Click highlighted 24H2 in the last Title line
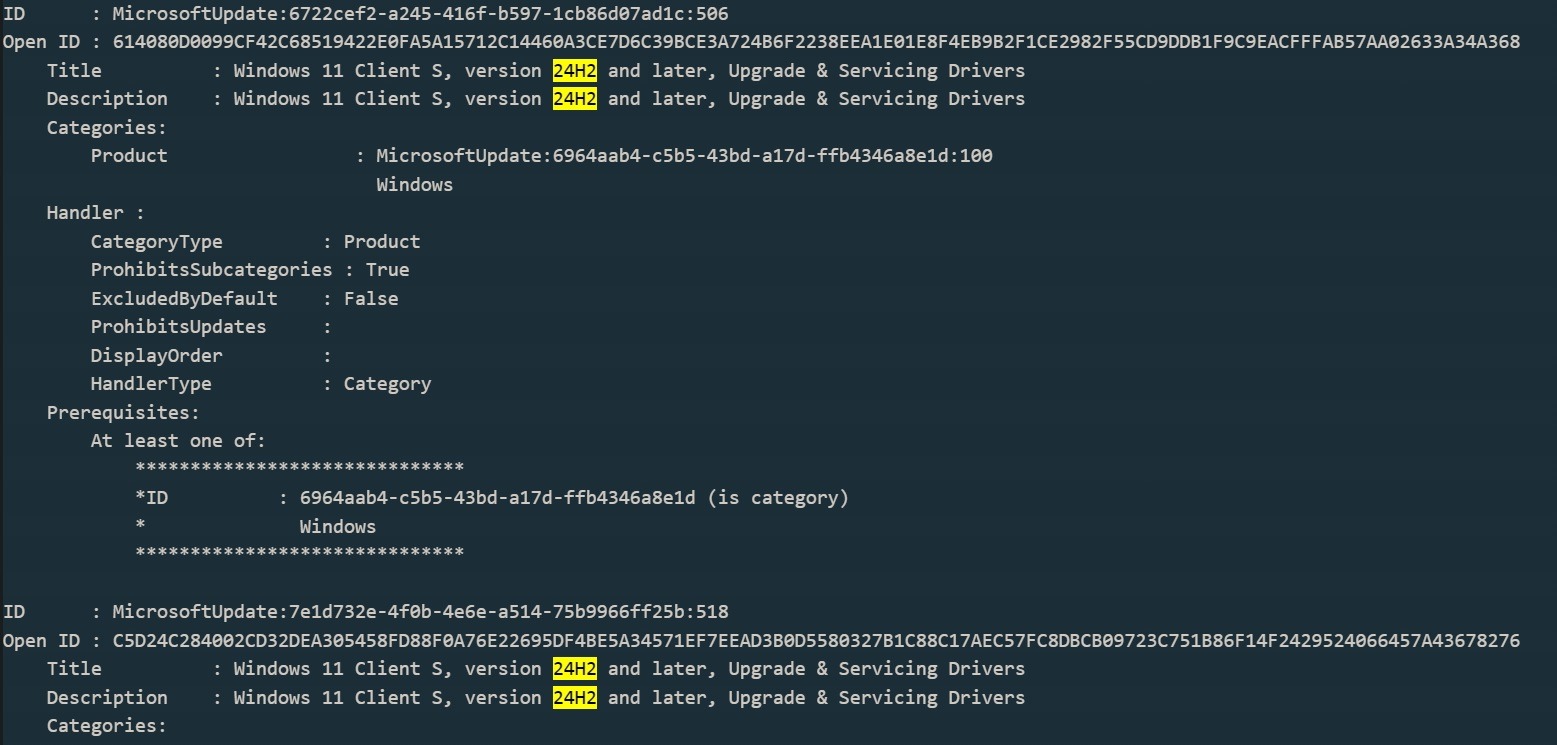The height and width of the screenshot is (745, 1557). pyautogui.click(x=574, y=669)
